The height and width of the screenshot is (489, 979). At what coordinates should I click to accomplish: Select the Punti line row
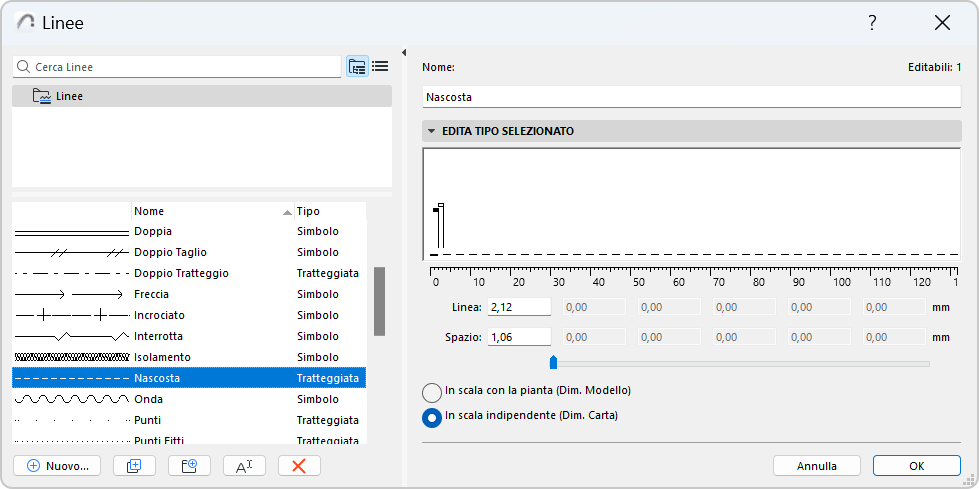(x=189, y=420)
